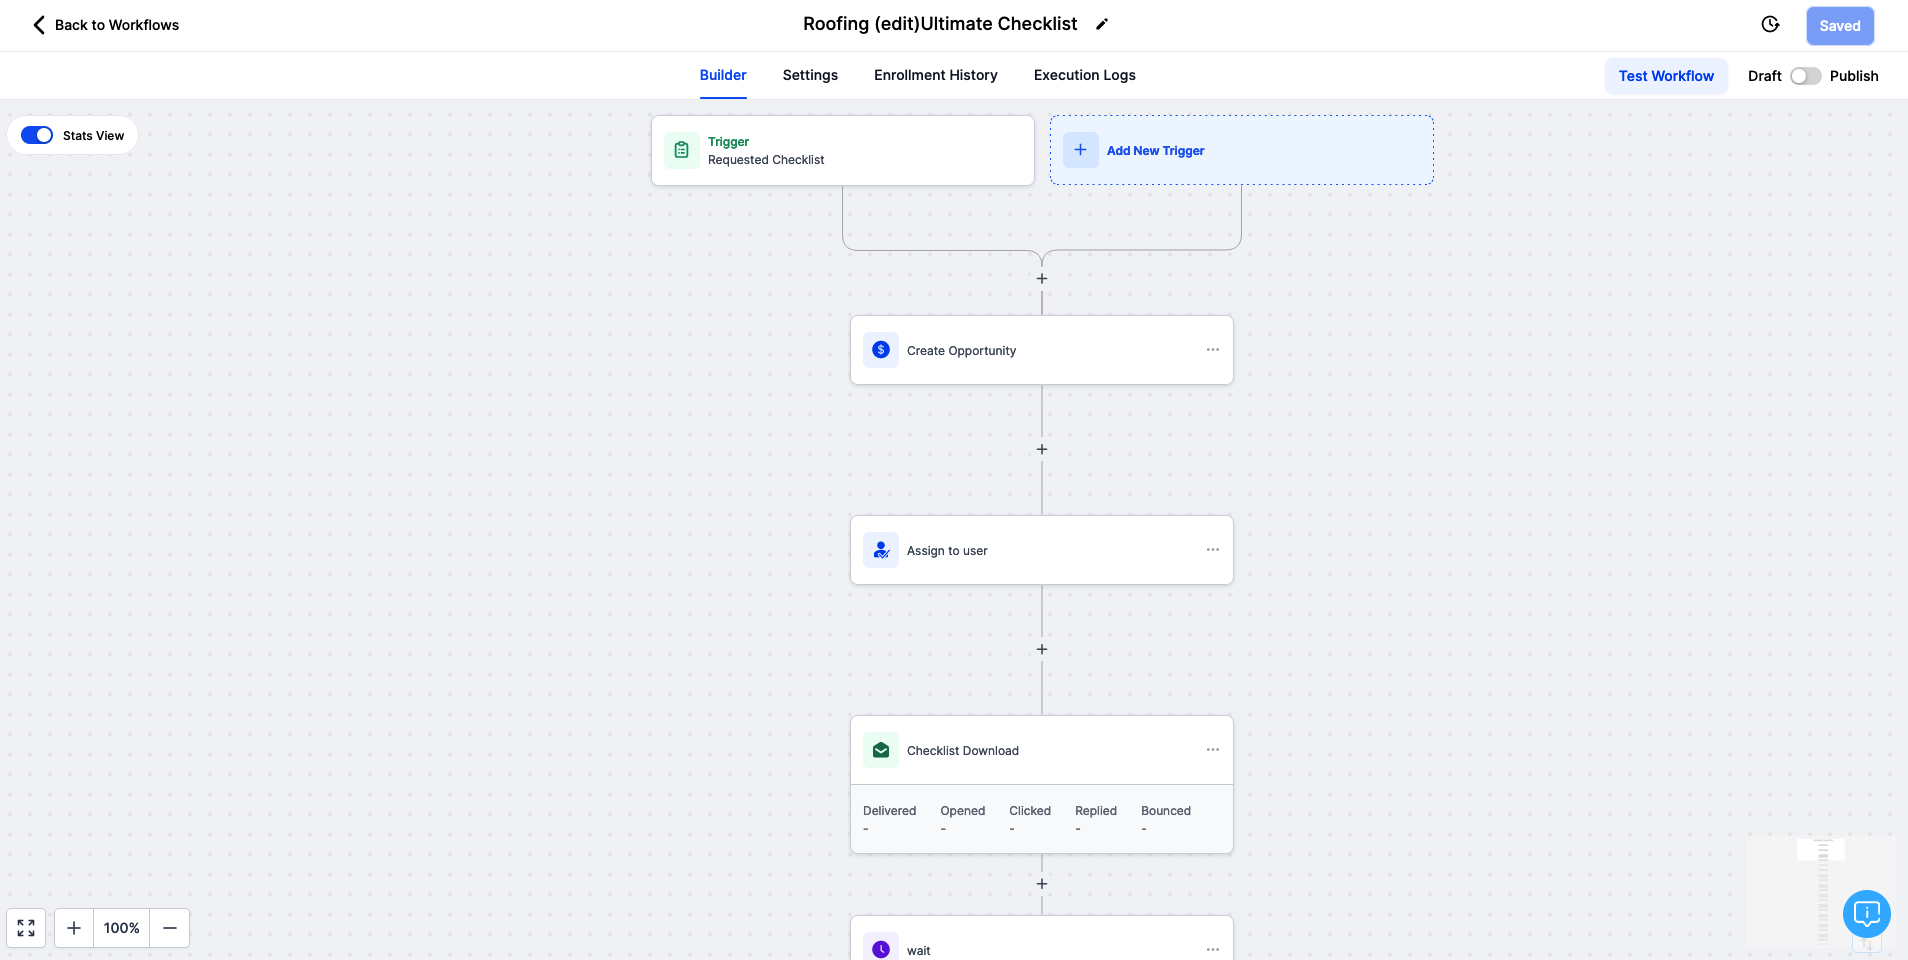The width and height of the screenshot is (1908, 960).
Task: Click the Requested Checklist trigger icon
Action: pos(682,150)
